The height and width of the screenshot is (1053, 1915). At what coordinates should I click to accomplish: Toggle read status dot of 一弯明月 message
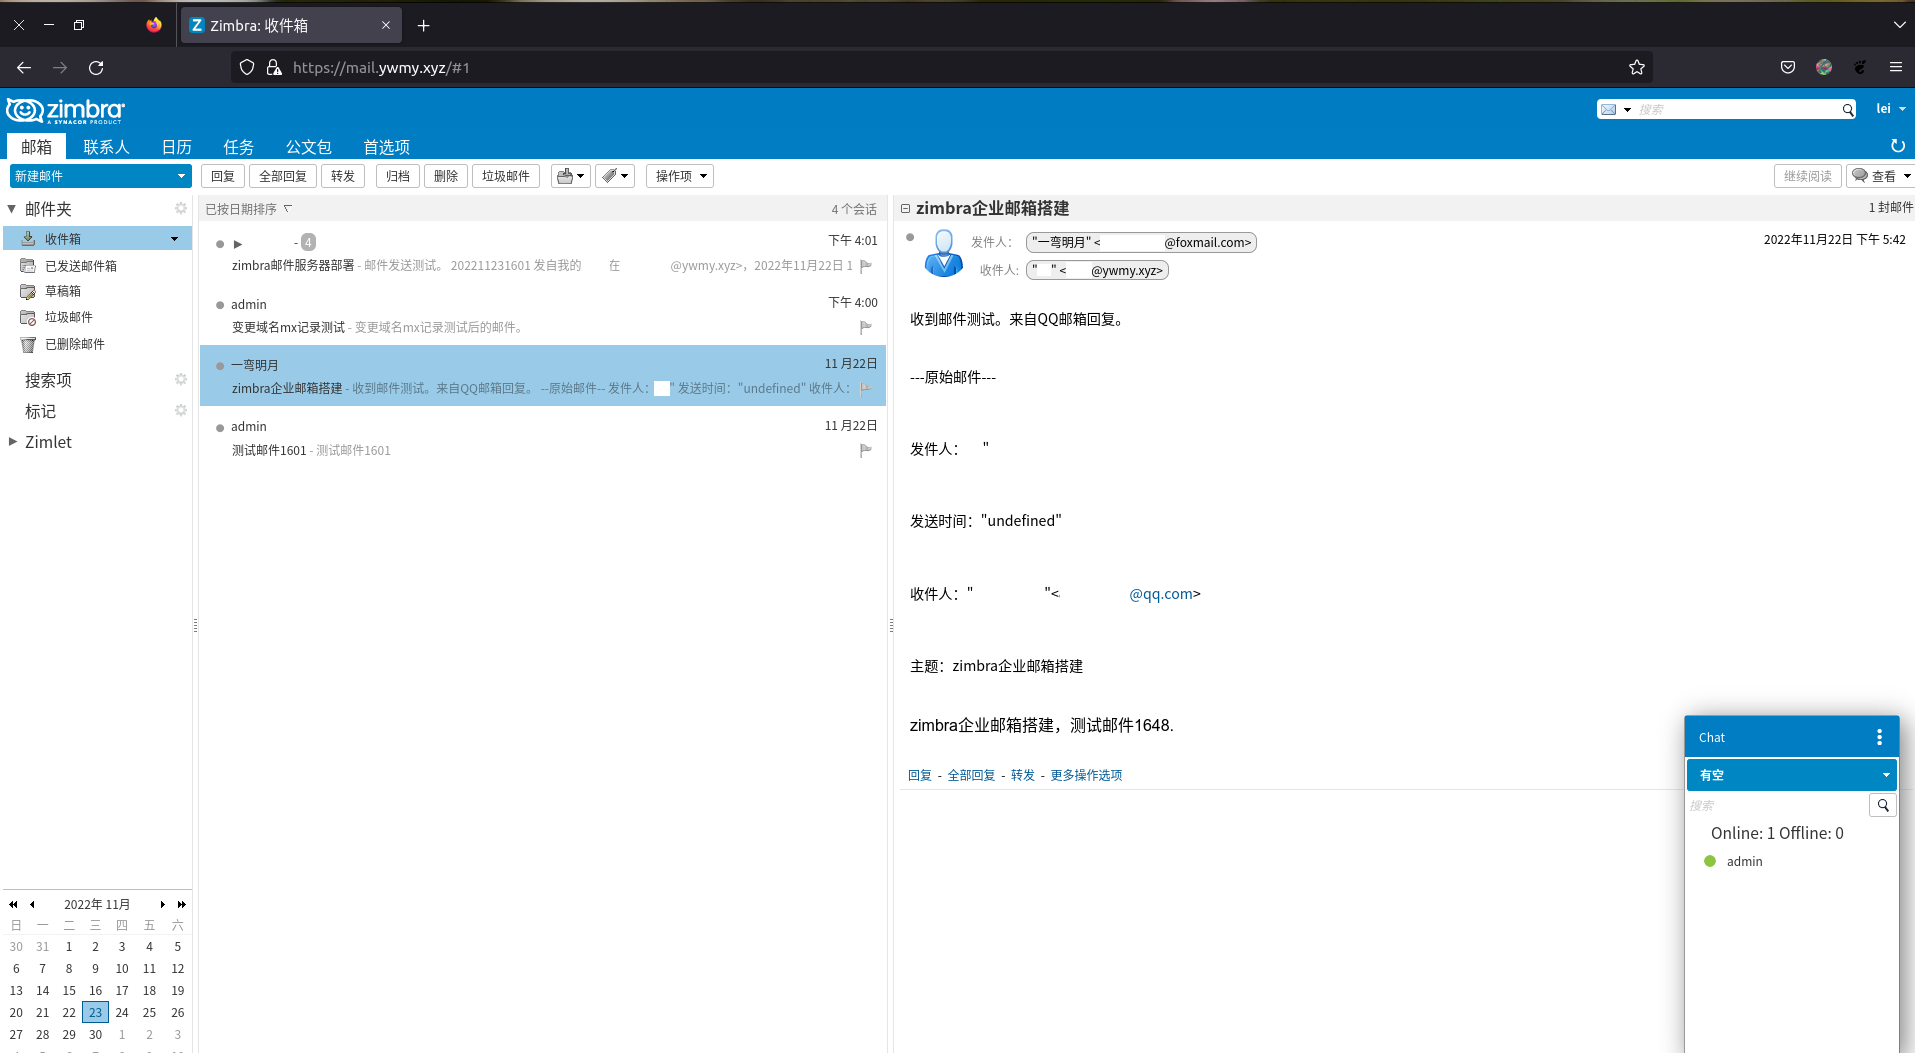(220, 366)
